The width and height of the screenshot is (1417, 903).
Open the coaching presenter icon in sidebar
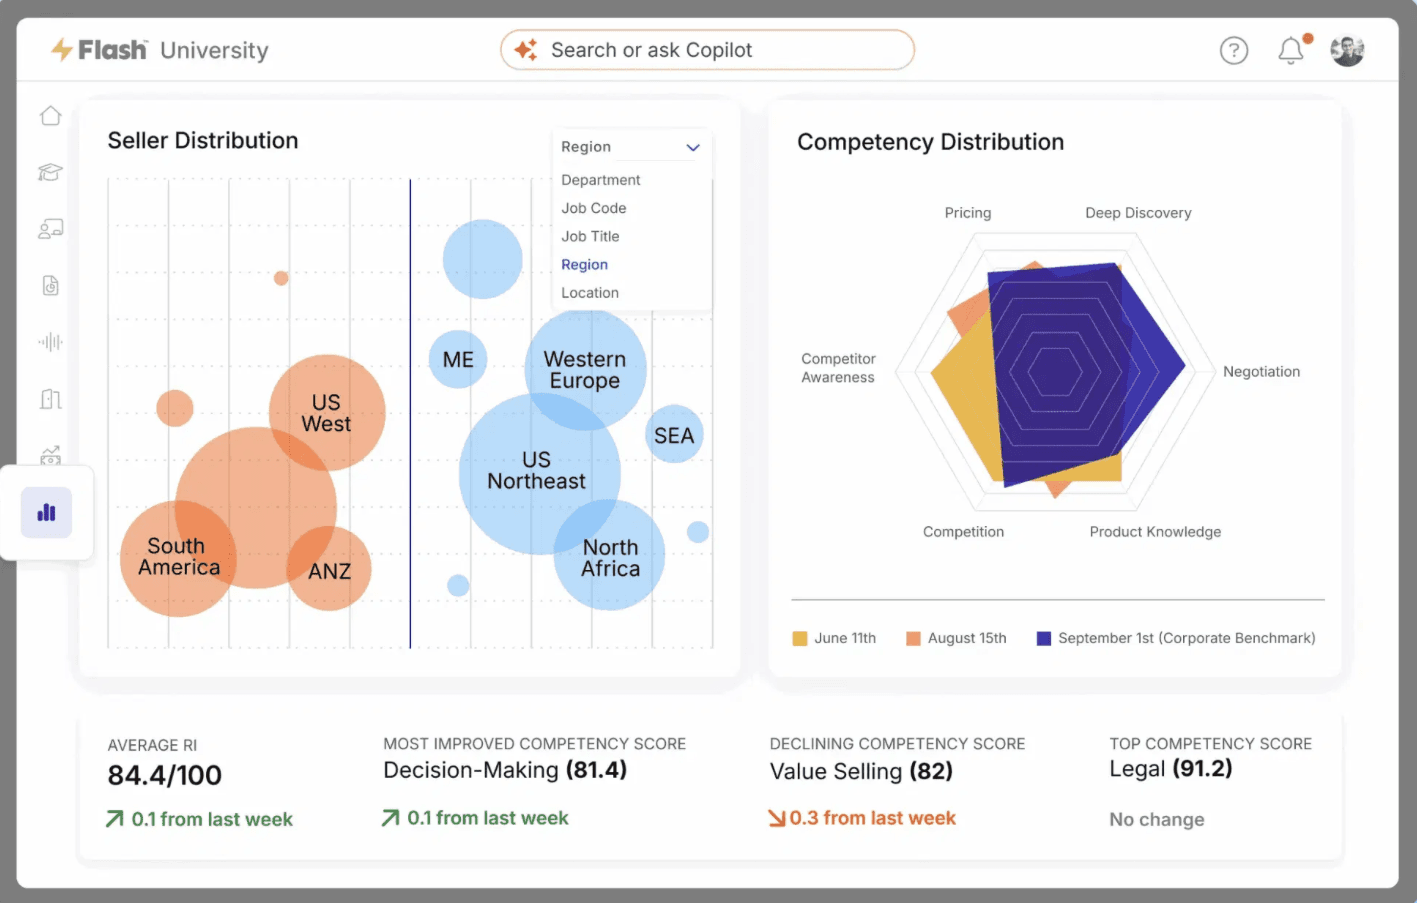[50, 229]
